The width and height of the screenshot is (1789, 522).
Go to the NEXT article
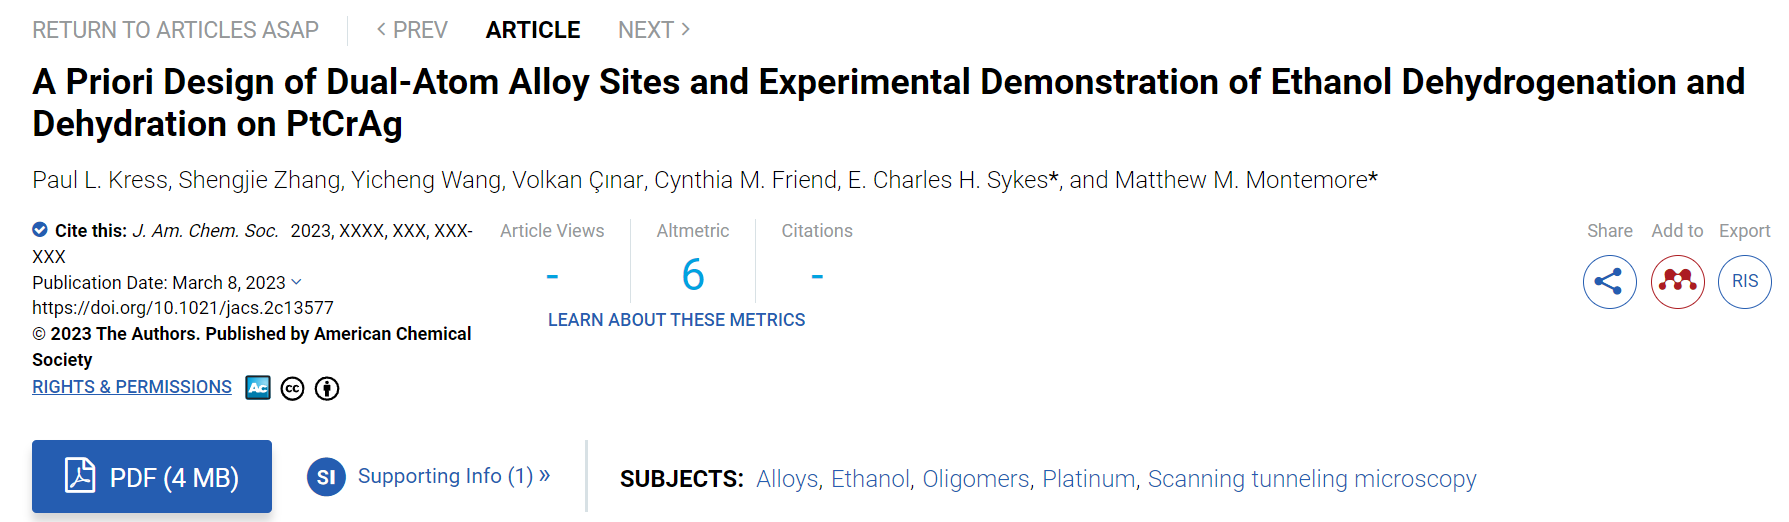[654, 30]
